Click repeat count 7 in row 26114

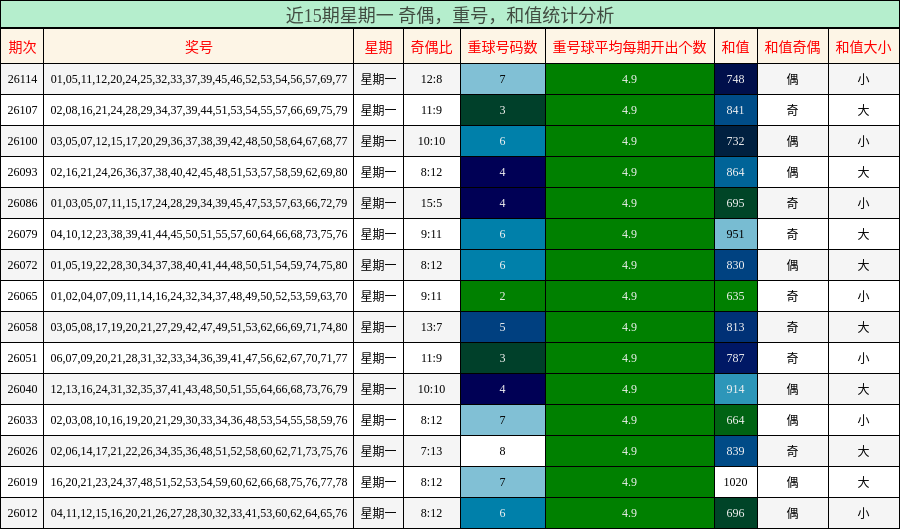point(502,79)
